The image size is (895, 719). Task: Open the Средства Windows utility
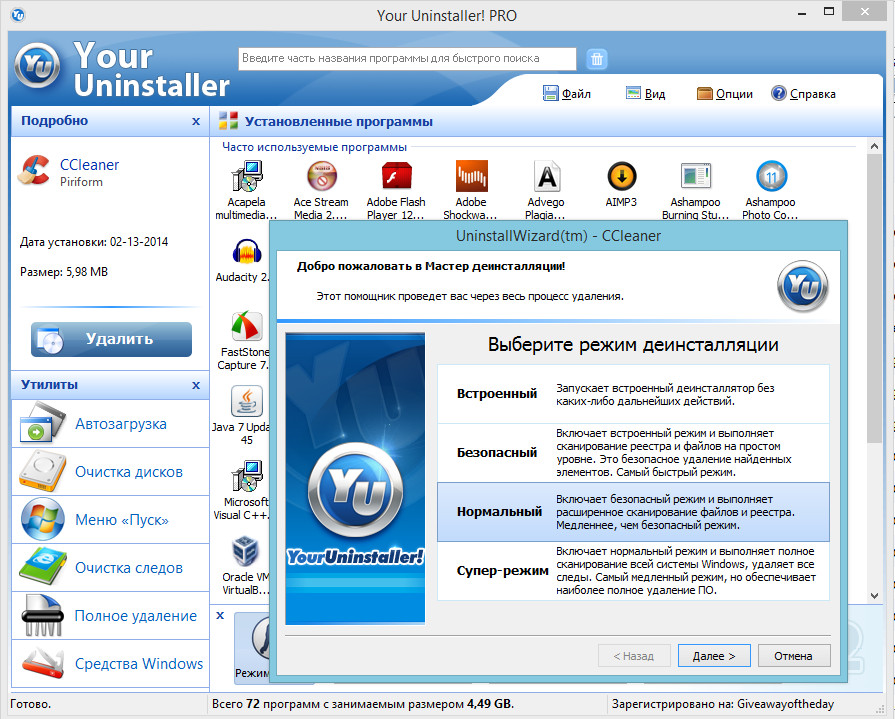pyautogui.click(x=110, y=663)
